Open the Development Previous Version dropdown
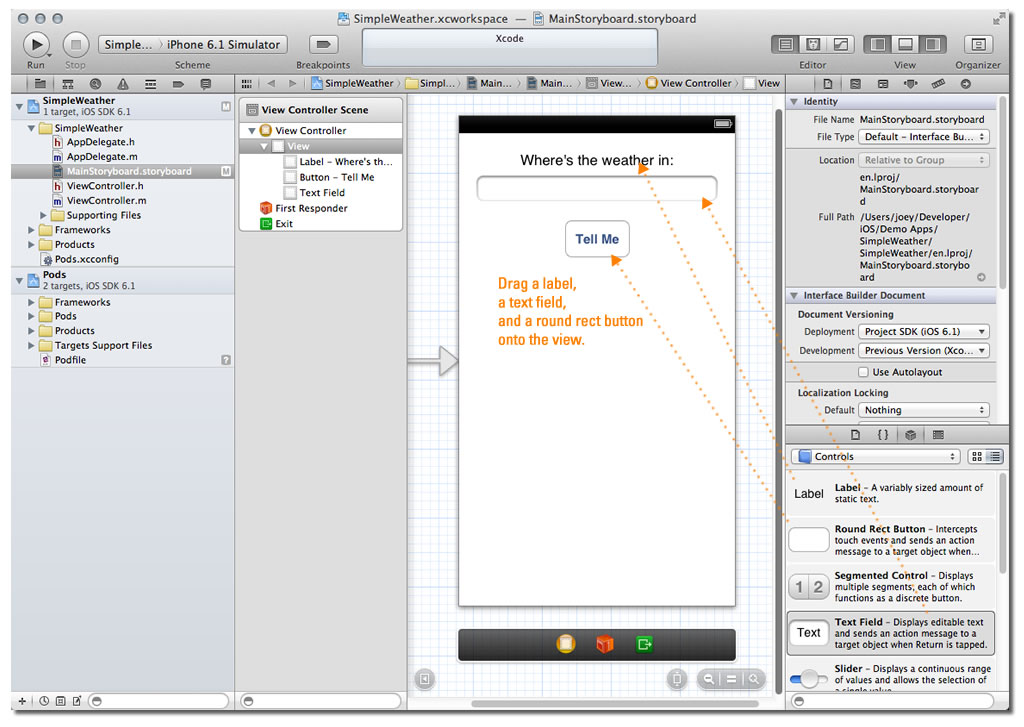This screenshot has width=1024, height=727. point(923,351)
